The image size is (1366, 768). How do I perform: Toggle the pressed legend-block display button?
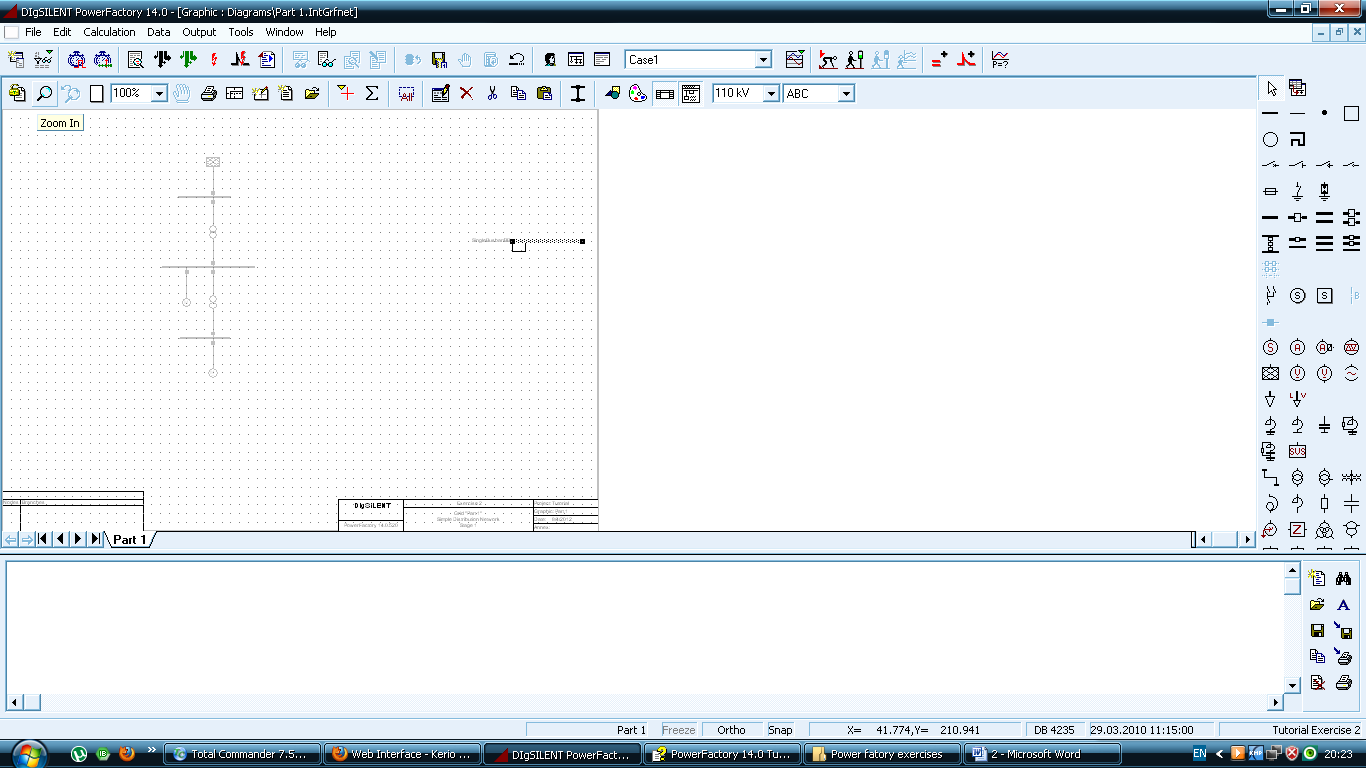[691, 93]
